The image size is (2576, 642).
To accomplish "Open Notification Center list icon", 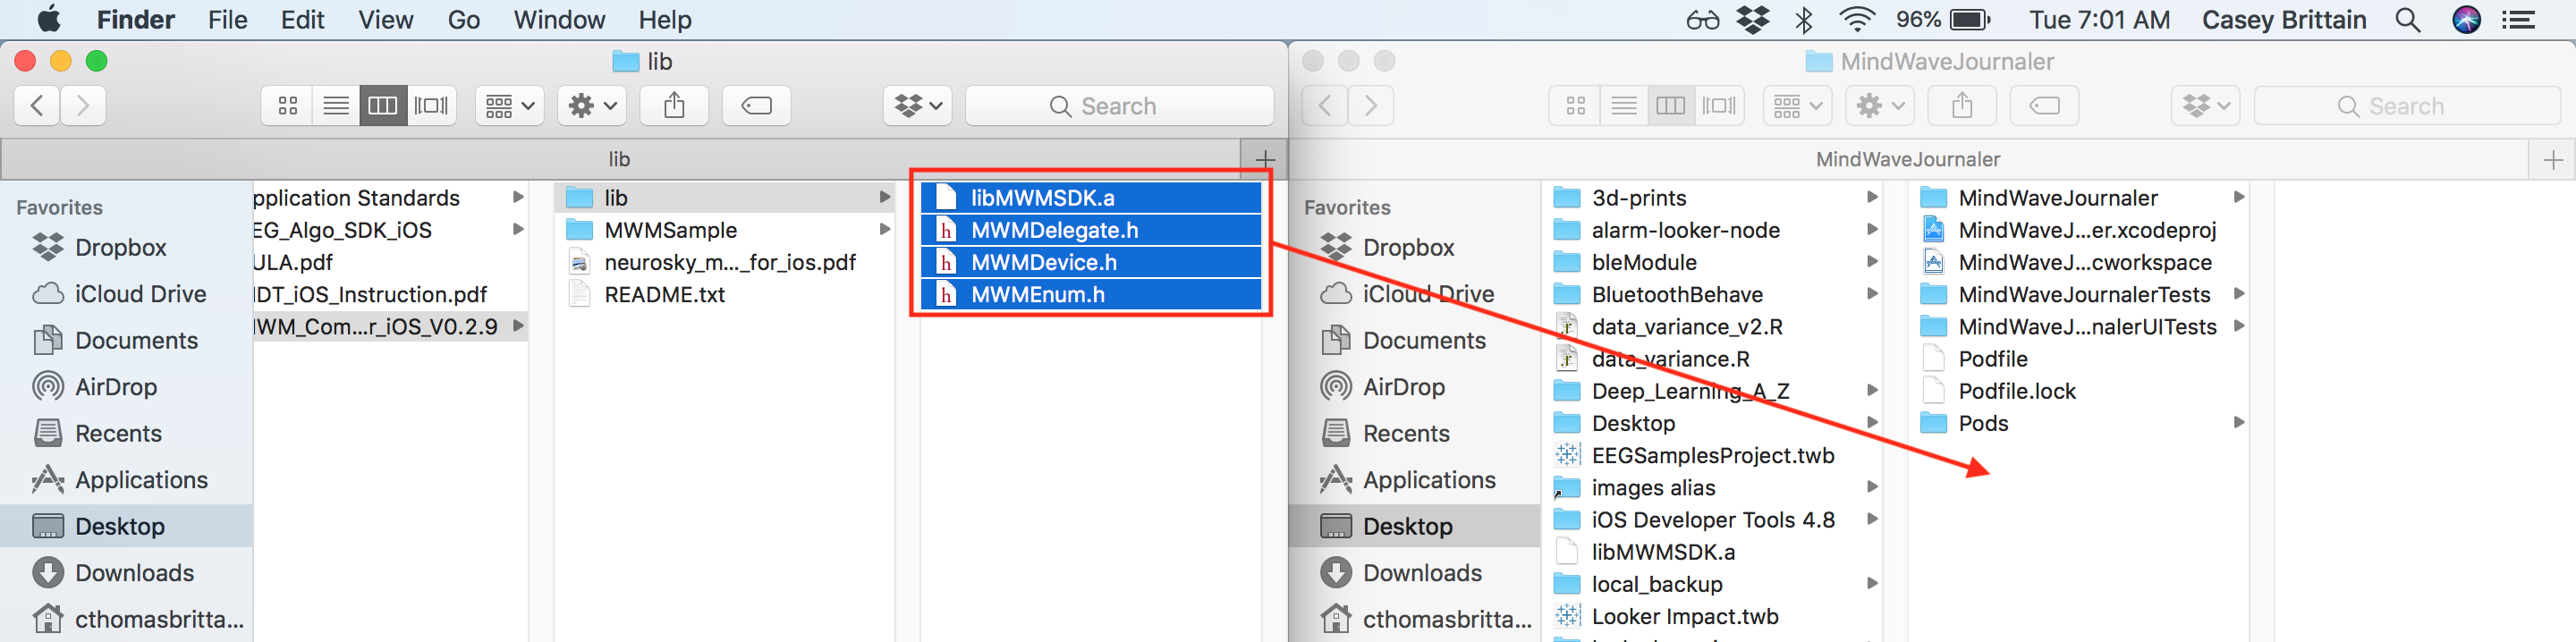I will click(x=2518, y=20).
